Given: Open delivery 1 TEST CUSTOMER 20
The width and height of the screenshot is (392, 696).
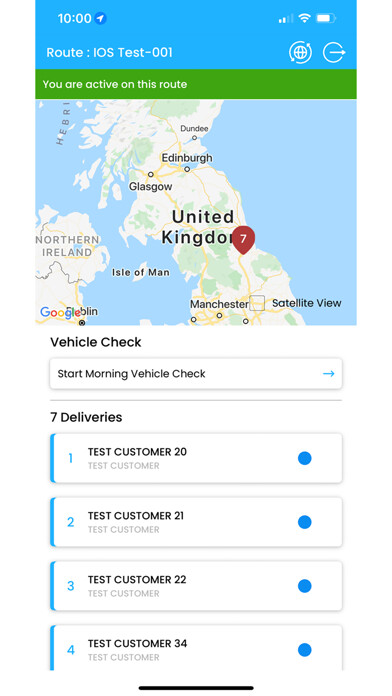Looking at the screenshot, I should pos(196,459).
